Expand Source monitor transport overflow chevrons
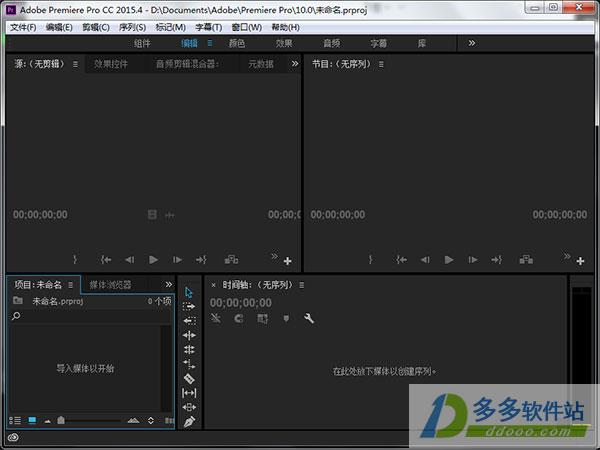The image size is (600, 450). 274,256
